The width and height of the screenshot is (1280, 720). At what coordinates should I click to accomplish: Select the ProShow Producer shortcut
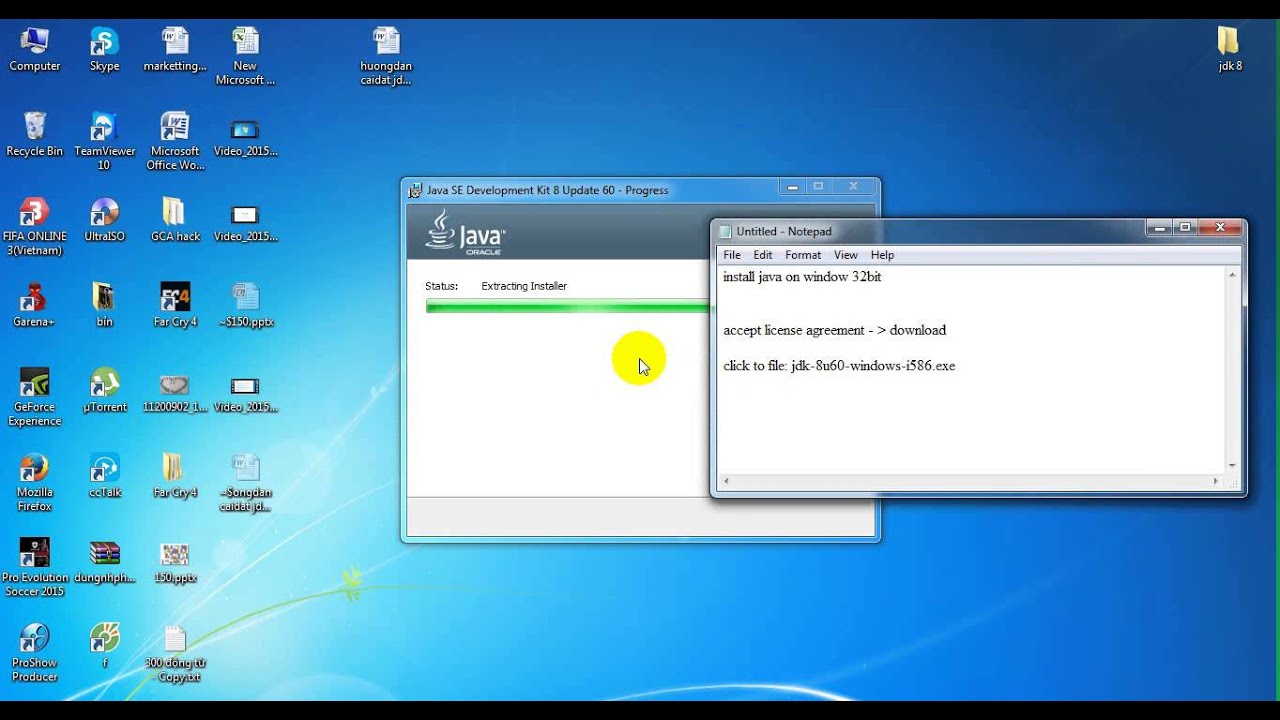click(35, 653)
